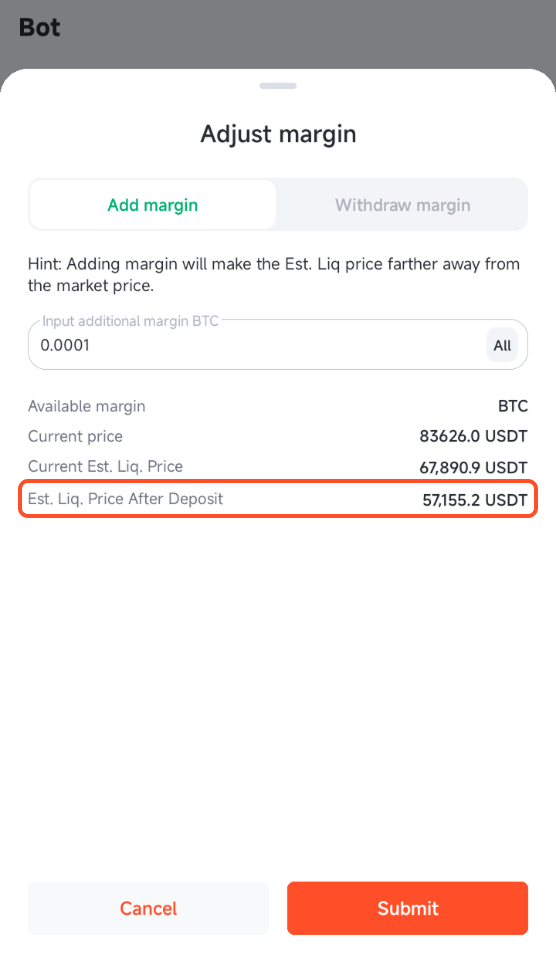The height and width of the screenshot is (958, 556).
Task: Click the Est. Liq. Price After Deposit row
Action: [x=278, y=499]
